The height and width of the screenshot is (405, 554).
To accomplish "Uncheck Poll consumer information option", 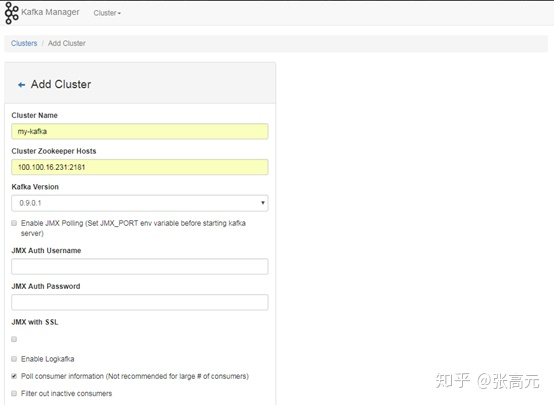I will pyautogui.click(x=14, y=376).
